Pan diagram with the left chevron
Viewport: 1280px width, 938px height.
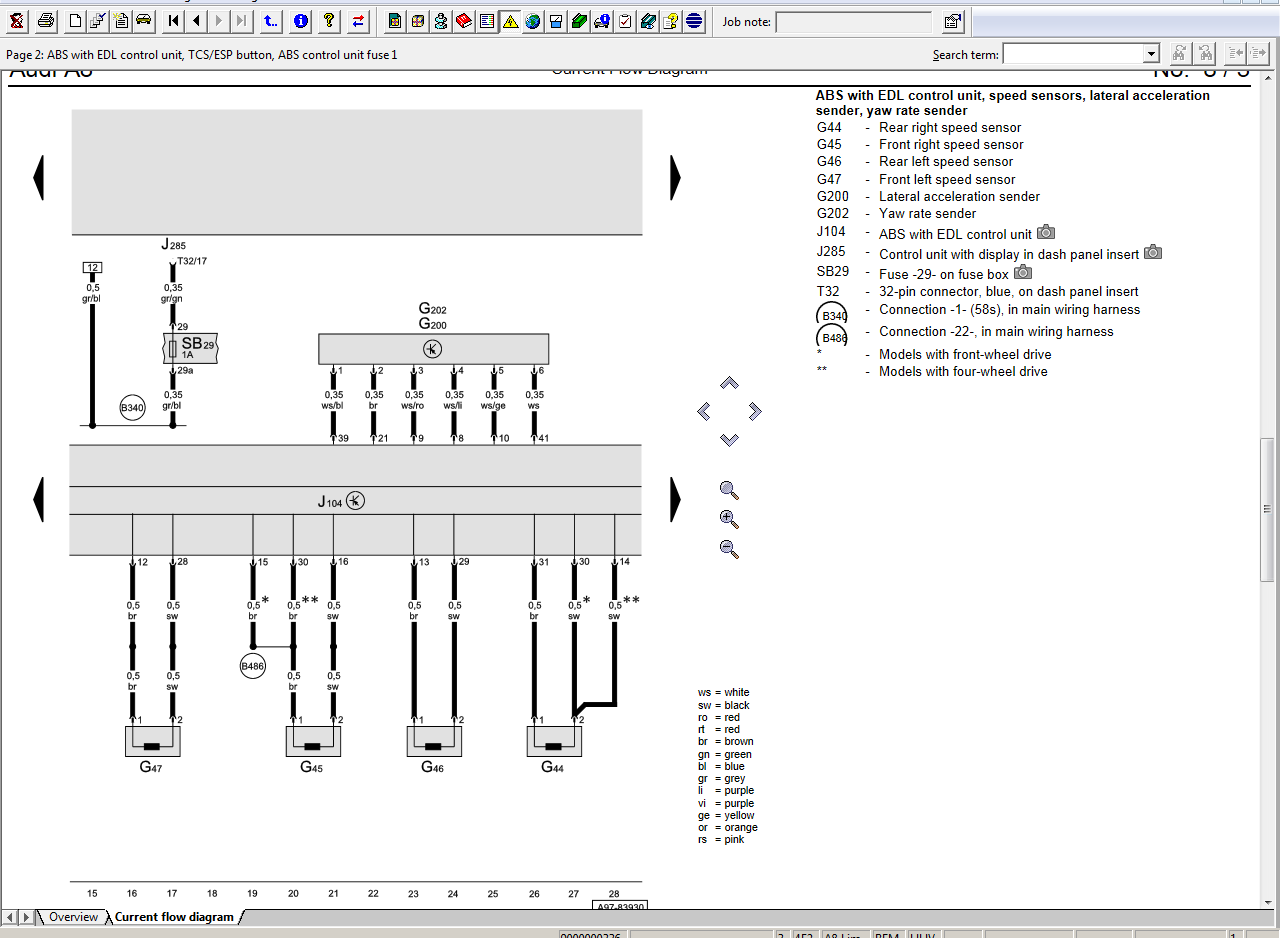click(704, 411)
